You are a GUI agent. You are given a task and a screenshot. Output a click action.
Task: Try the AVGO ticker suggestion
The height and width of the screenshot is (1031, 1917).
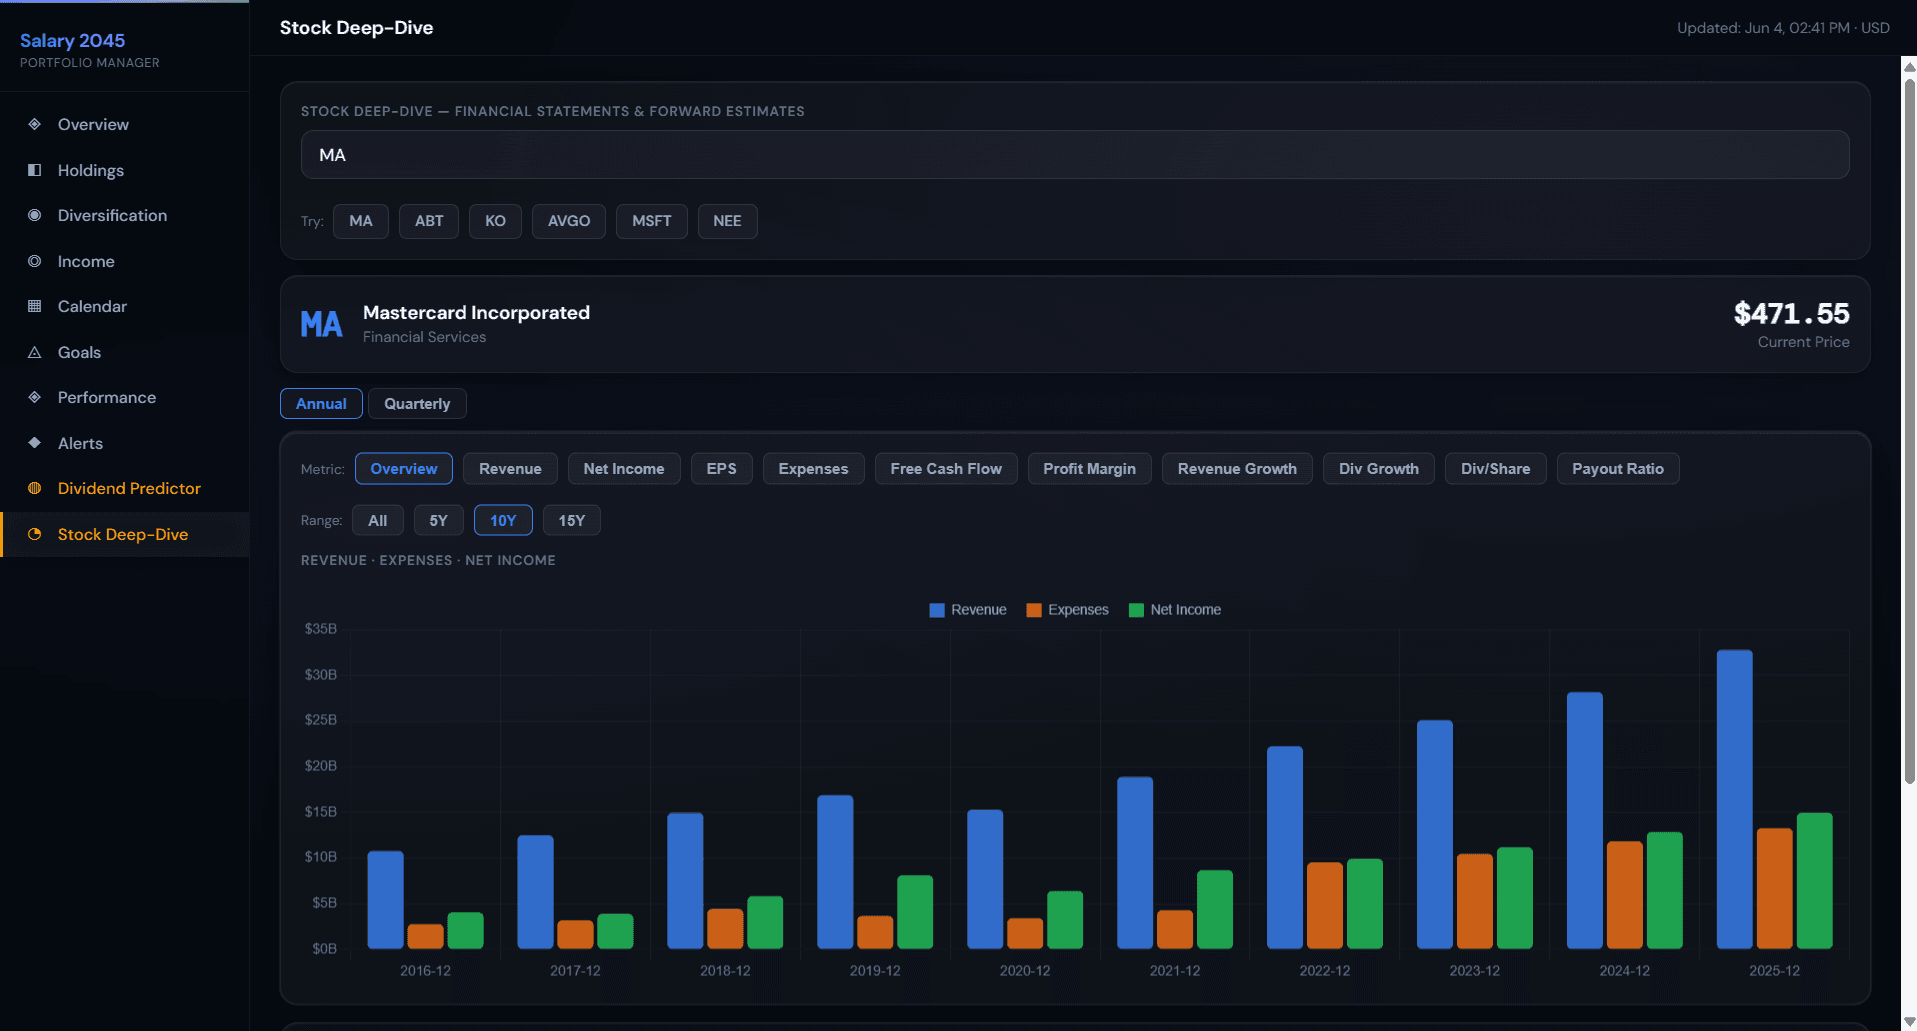click(569, 221)
